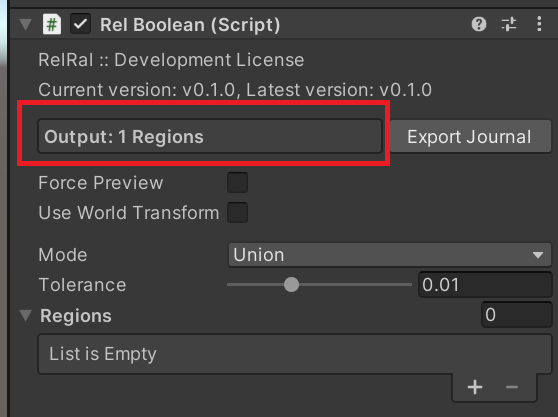The width and height of the screenshot is (558, 417).
Task: Remove region using the minus icon
Action: (512, 387)
